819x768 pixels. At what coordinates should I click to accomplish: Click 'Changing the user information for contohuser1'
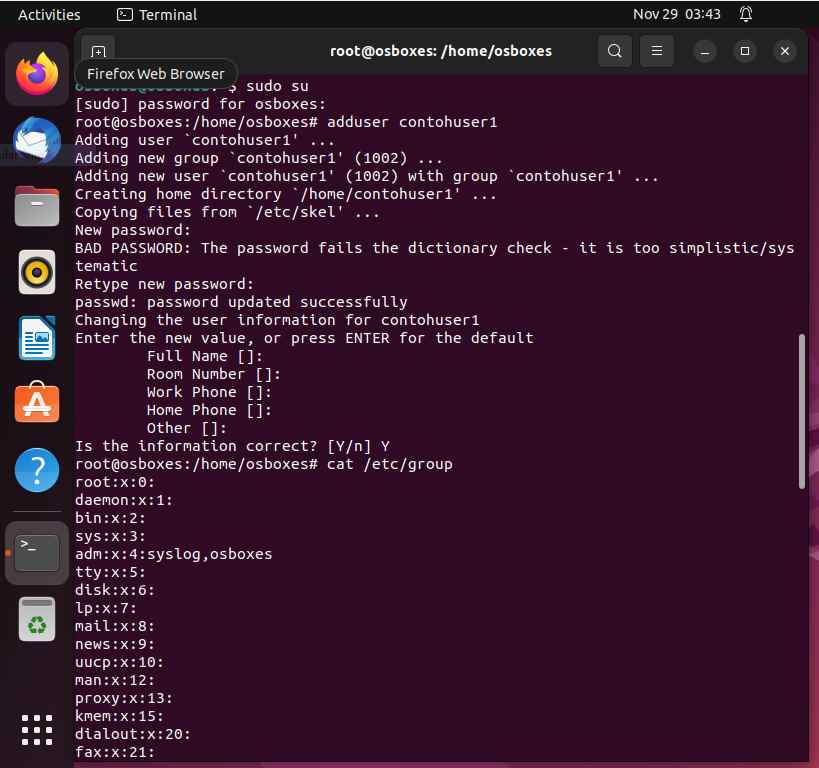(277, 320)
